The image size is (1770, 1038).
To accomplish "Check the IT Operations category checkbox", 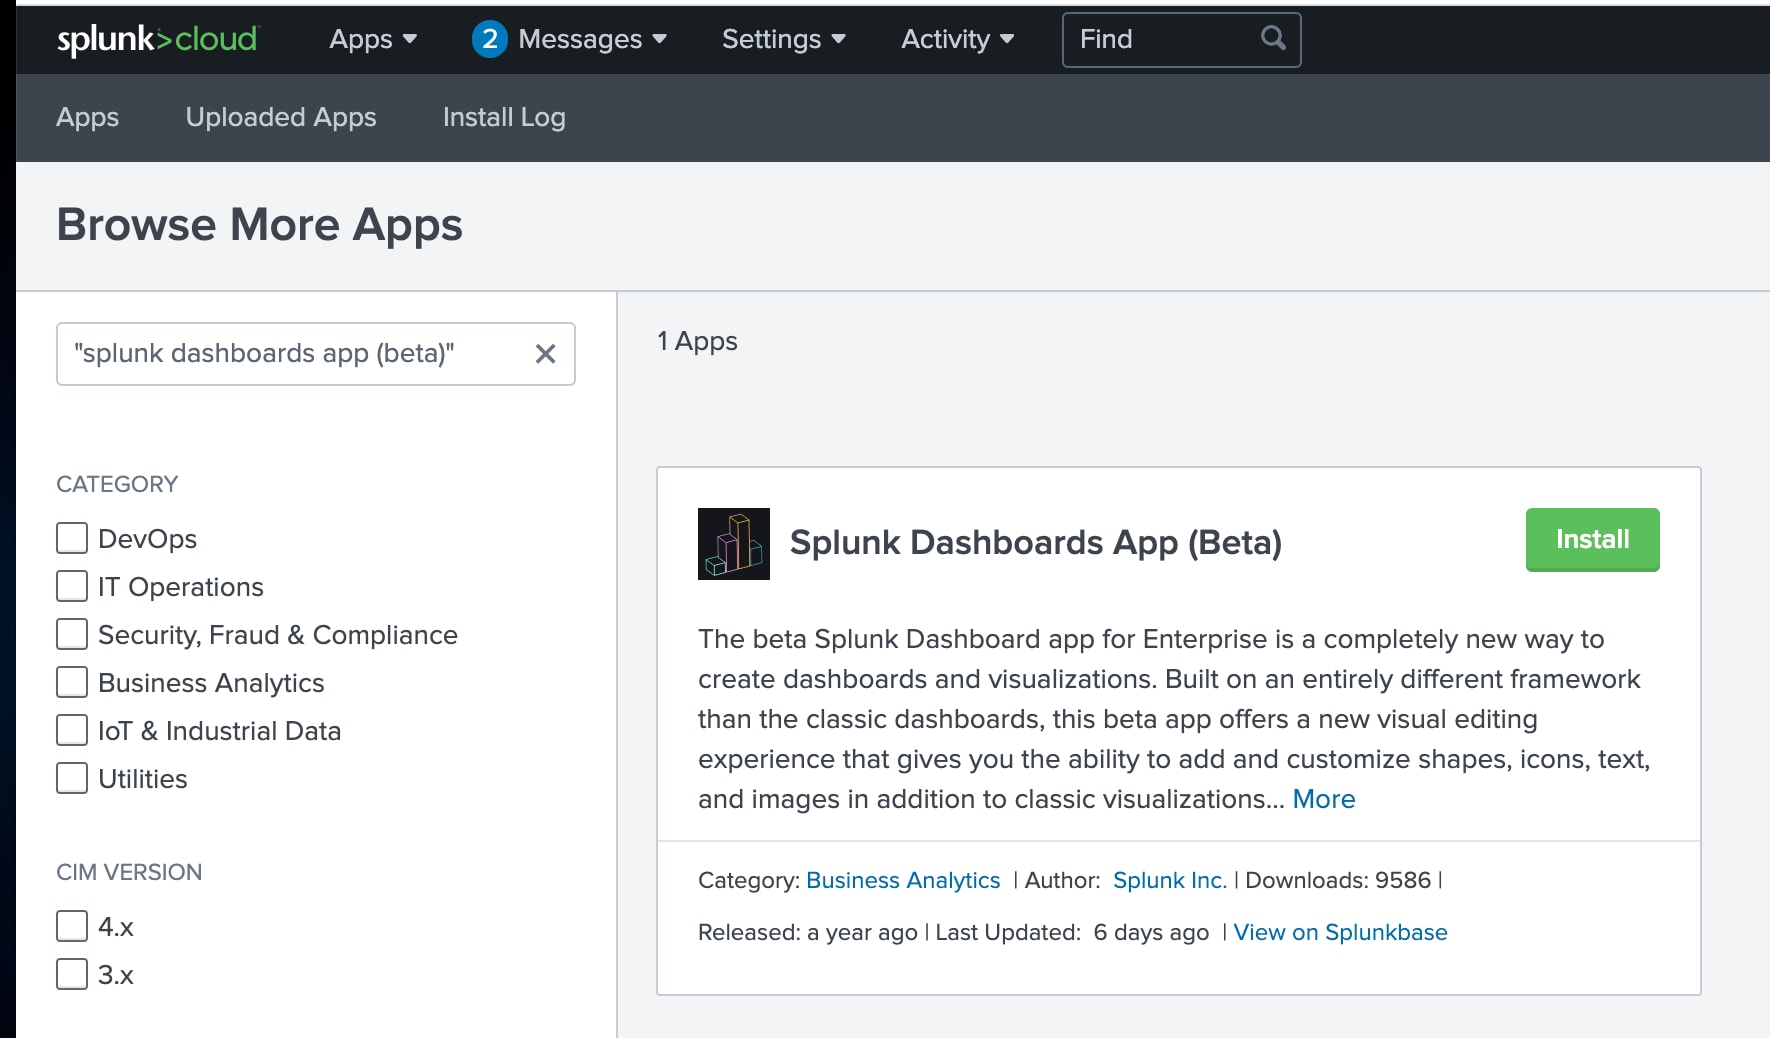I will tap(72, 586).
